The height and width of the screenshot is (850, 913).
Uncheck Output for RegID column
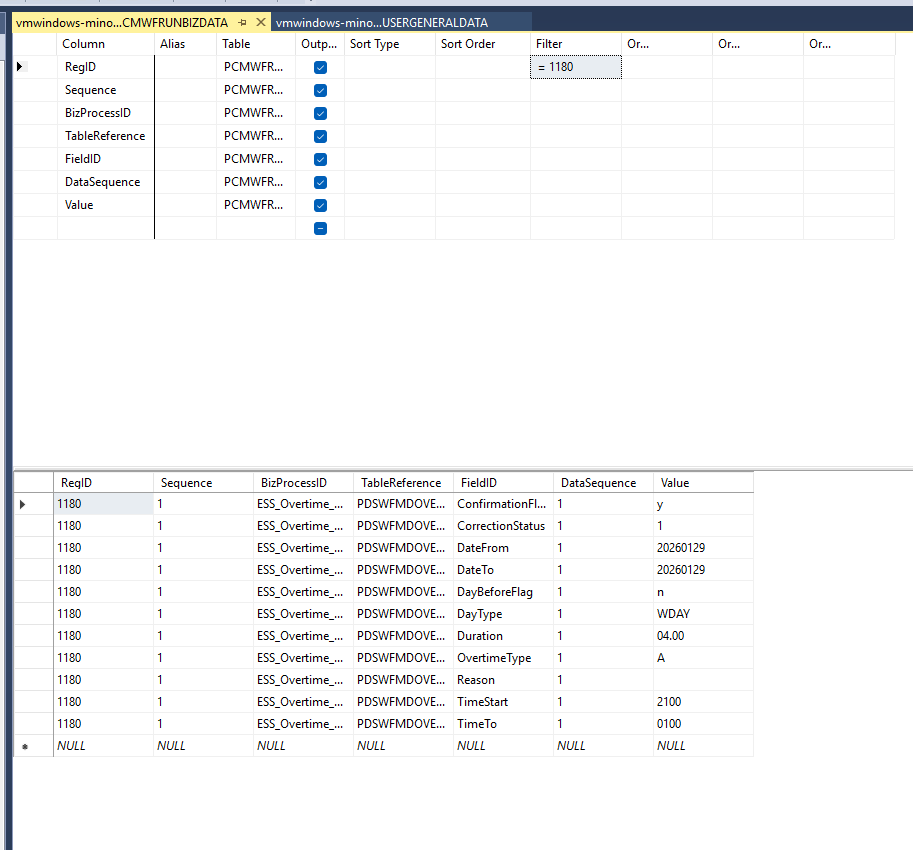[320, 67]
